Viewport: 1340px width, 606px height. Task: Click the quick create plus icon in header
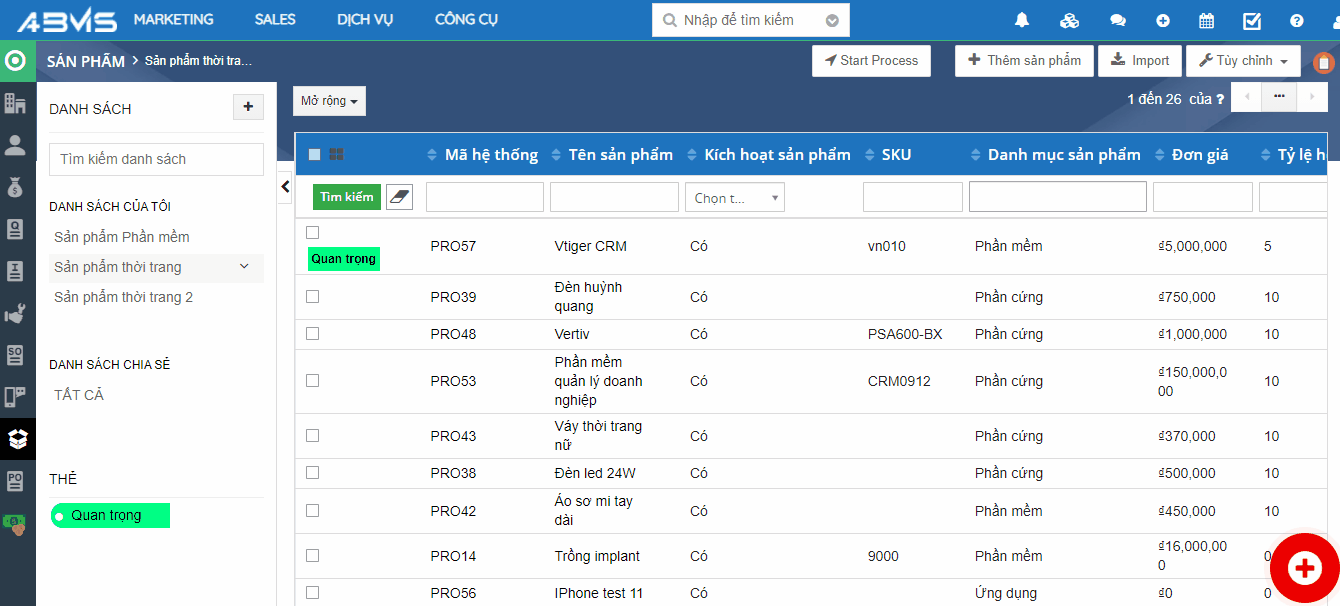pos(1163,20)
